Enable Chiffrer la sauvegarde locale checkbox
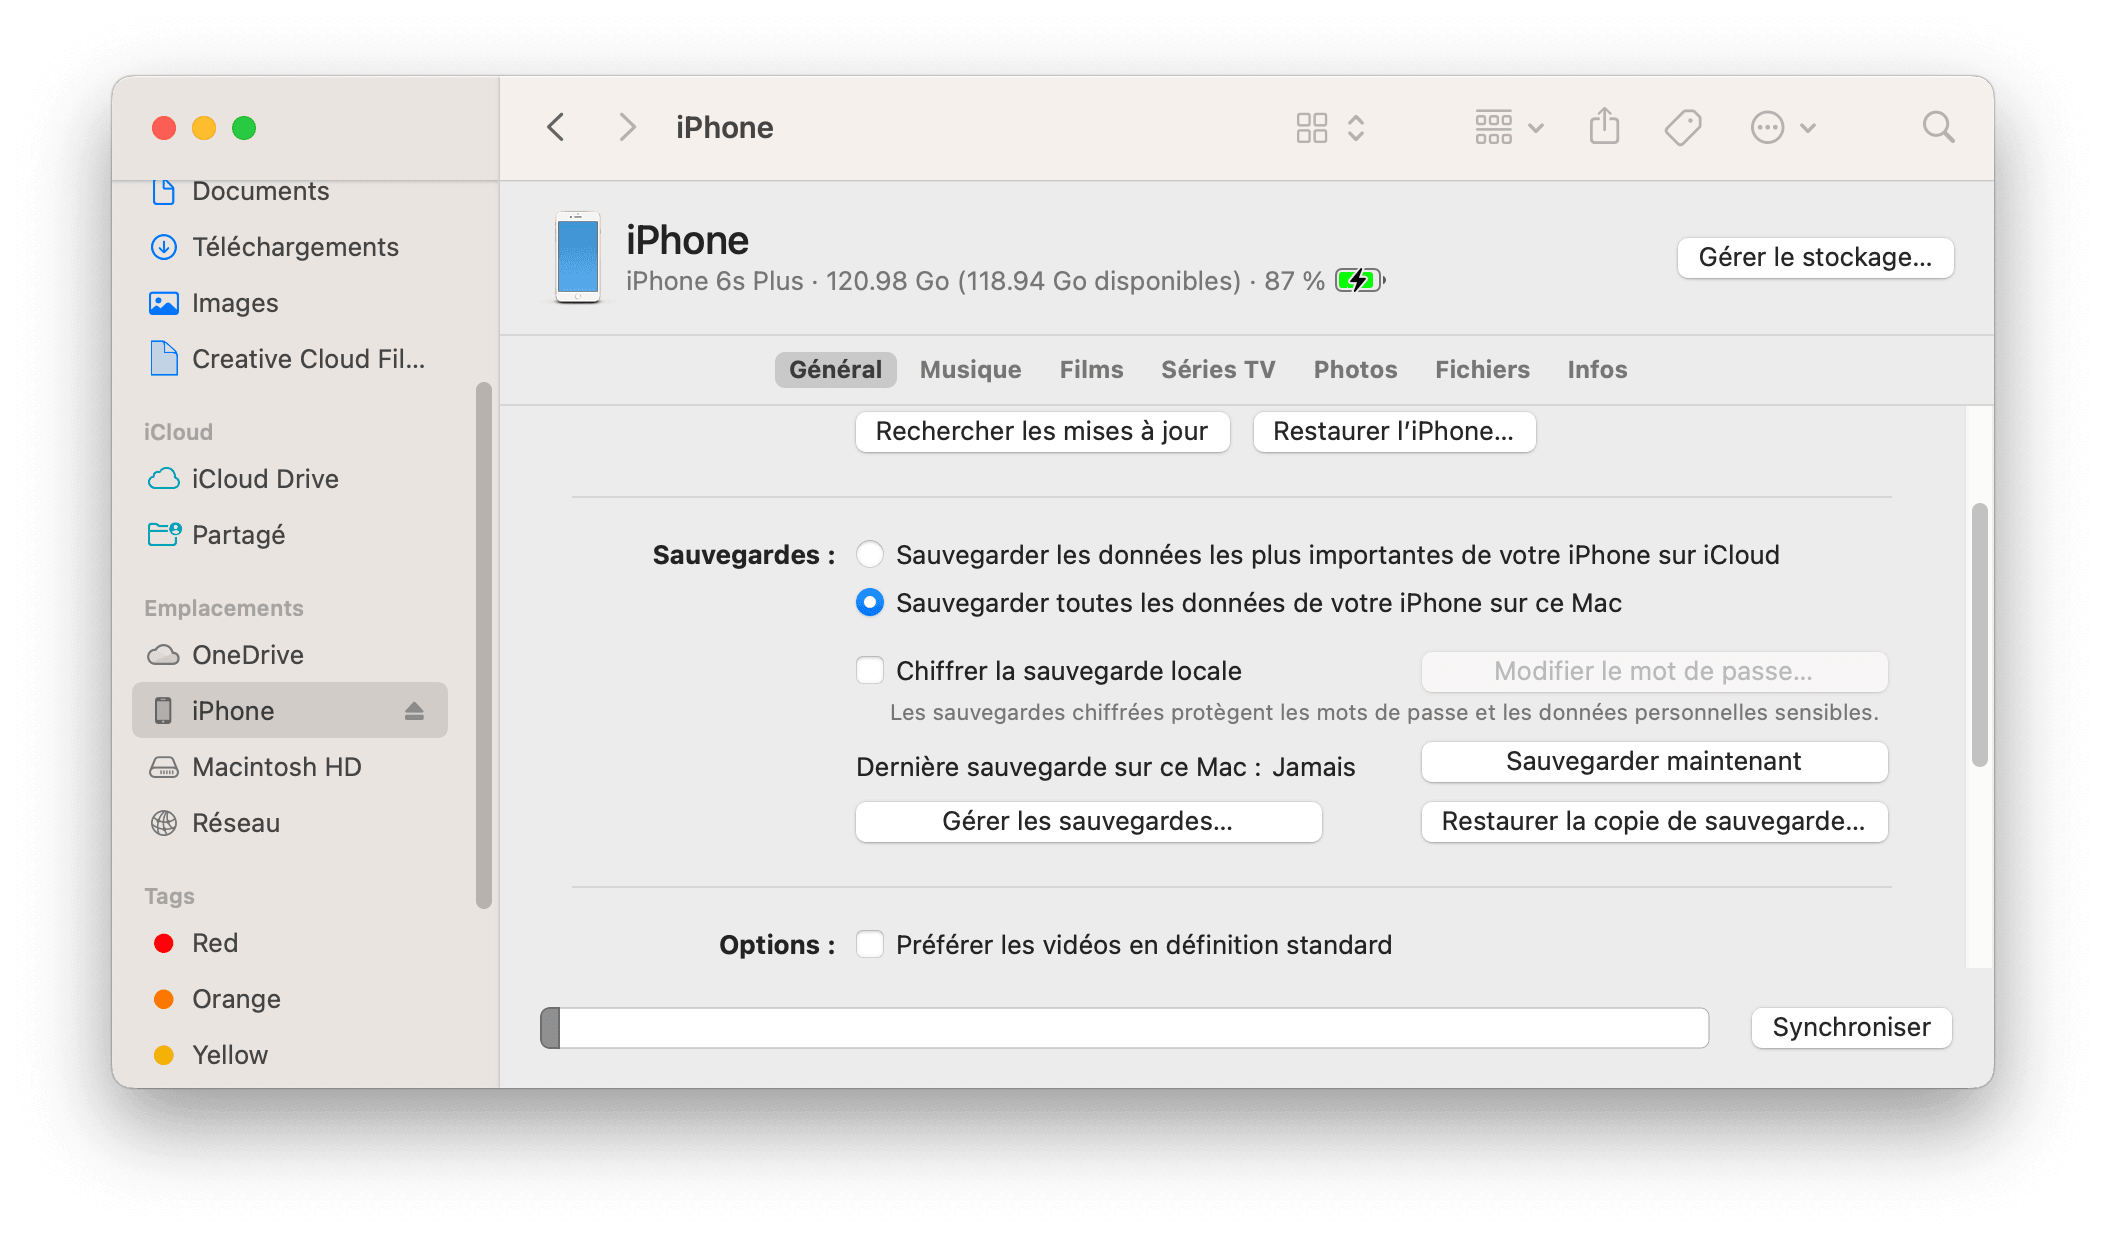Viewport: 2106px width, 1236px height. (x=870, y=670)
